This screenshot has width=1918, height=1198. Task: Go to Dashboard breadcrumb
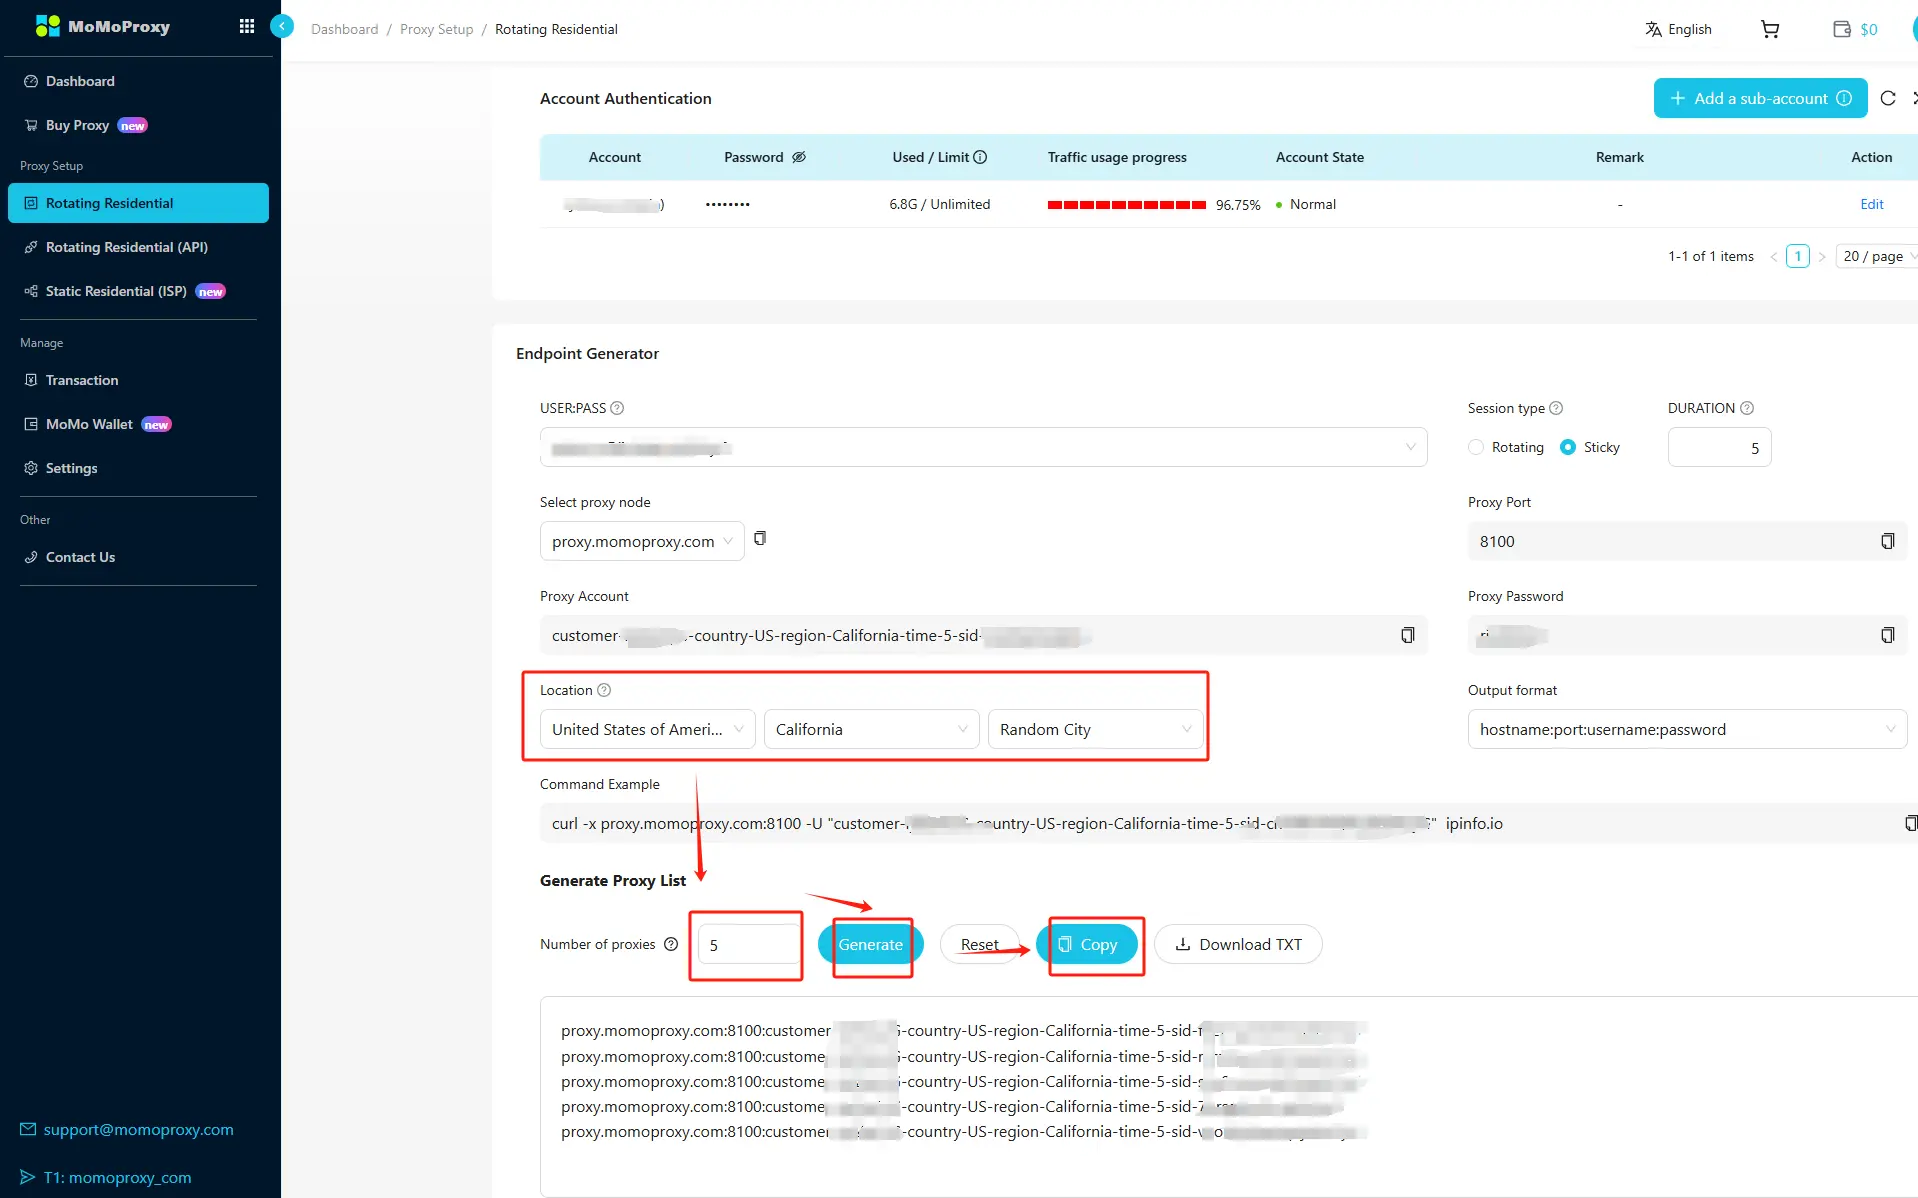tap(344, 29)
